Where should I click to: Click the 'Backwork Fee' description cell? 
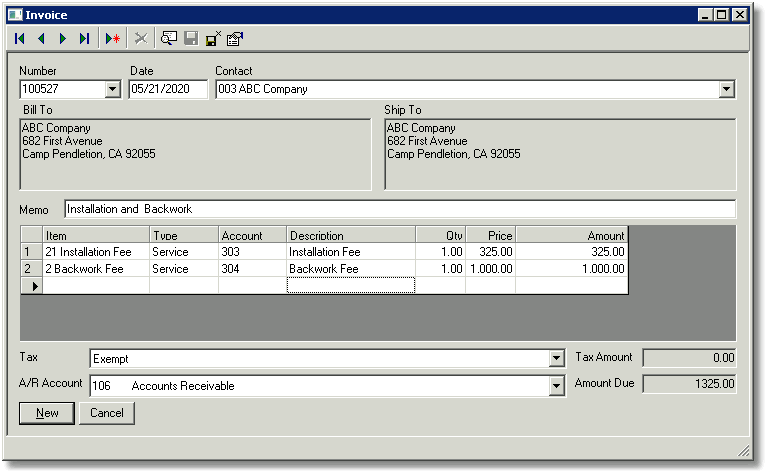tap(351, 268)
